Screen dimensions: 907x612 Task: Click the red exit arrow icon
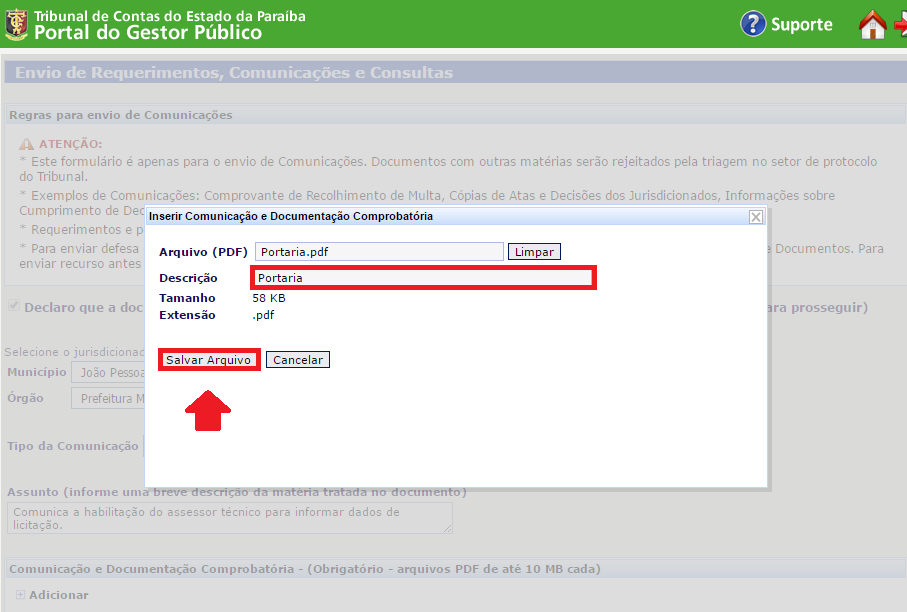(900, 25)
